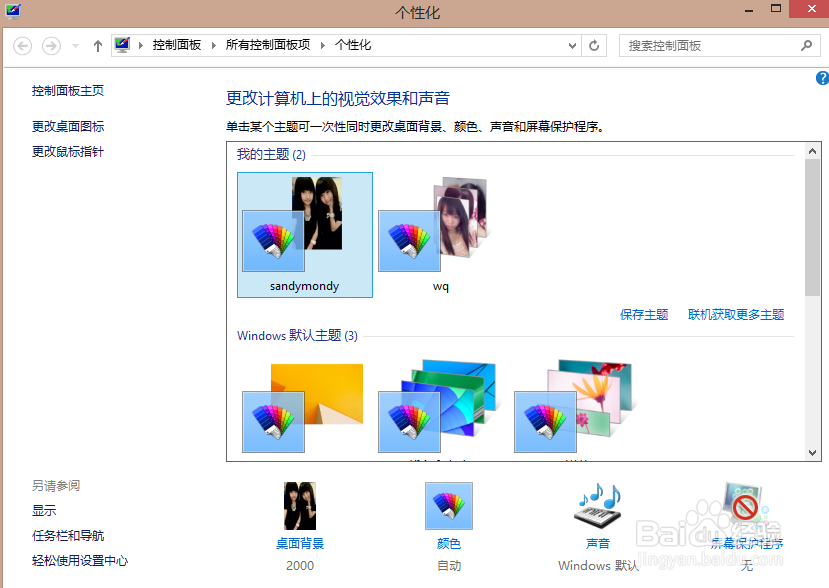
Task: Open 任务栏和导航 link
Action: (68, 536)
